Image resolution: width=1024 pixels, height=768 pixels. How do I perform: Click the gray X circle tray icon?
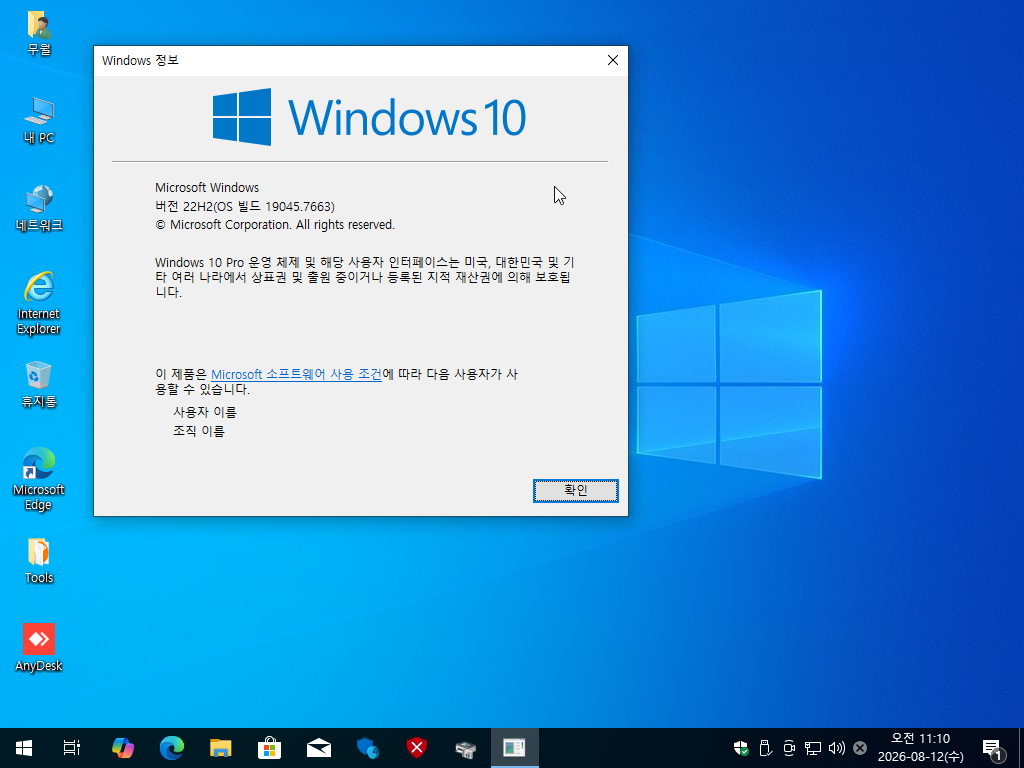click(x=860, y=748)
